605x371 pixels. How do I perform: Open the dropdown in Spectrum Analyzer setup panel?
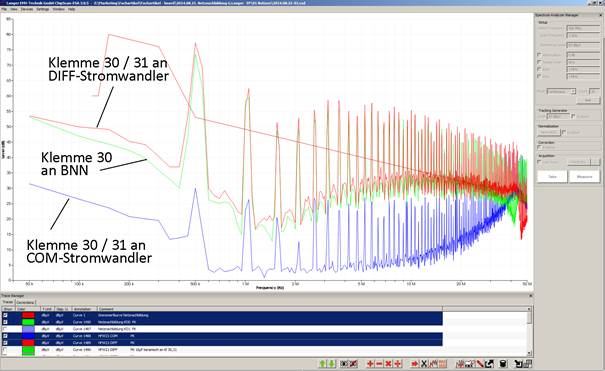(x=561, y=91)
